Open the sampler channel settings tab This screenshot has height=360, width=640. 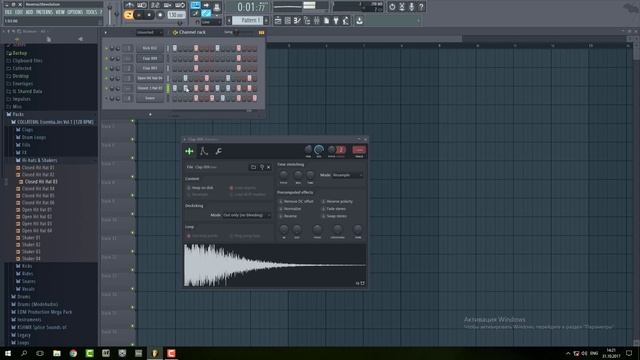tap(189, 151)
